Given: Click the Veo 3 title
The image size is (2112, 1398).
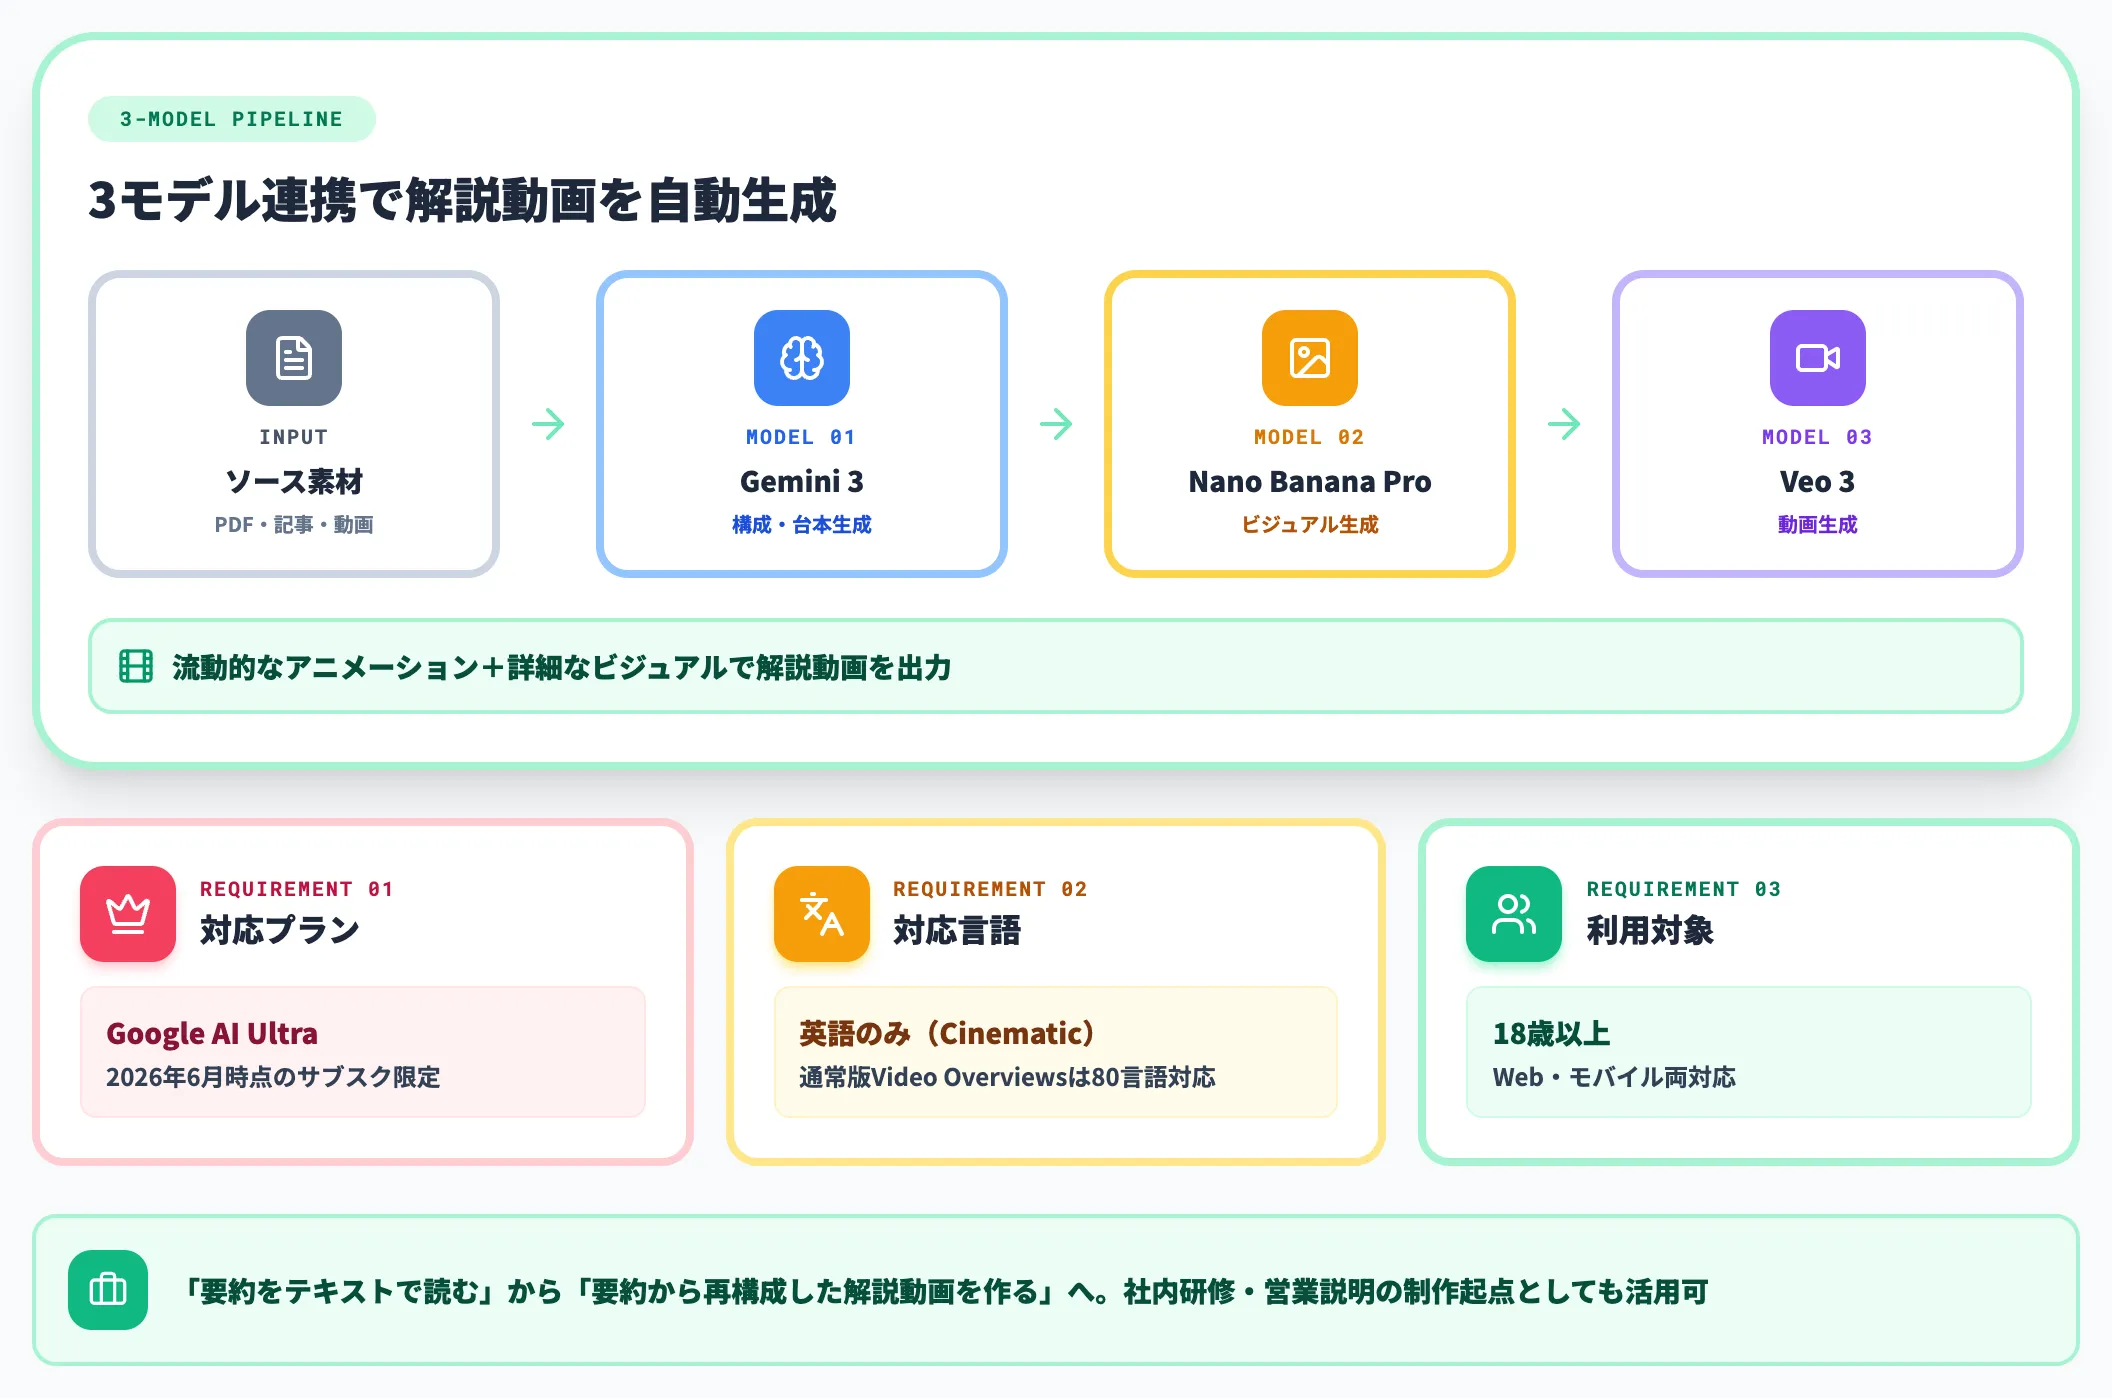Looking at the screenshot, I should tap(1818, 481).
